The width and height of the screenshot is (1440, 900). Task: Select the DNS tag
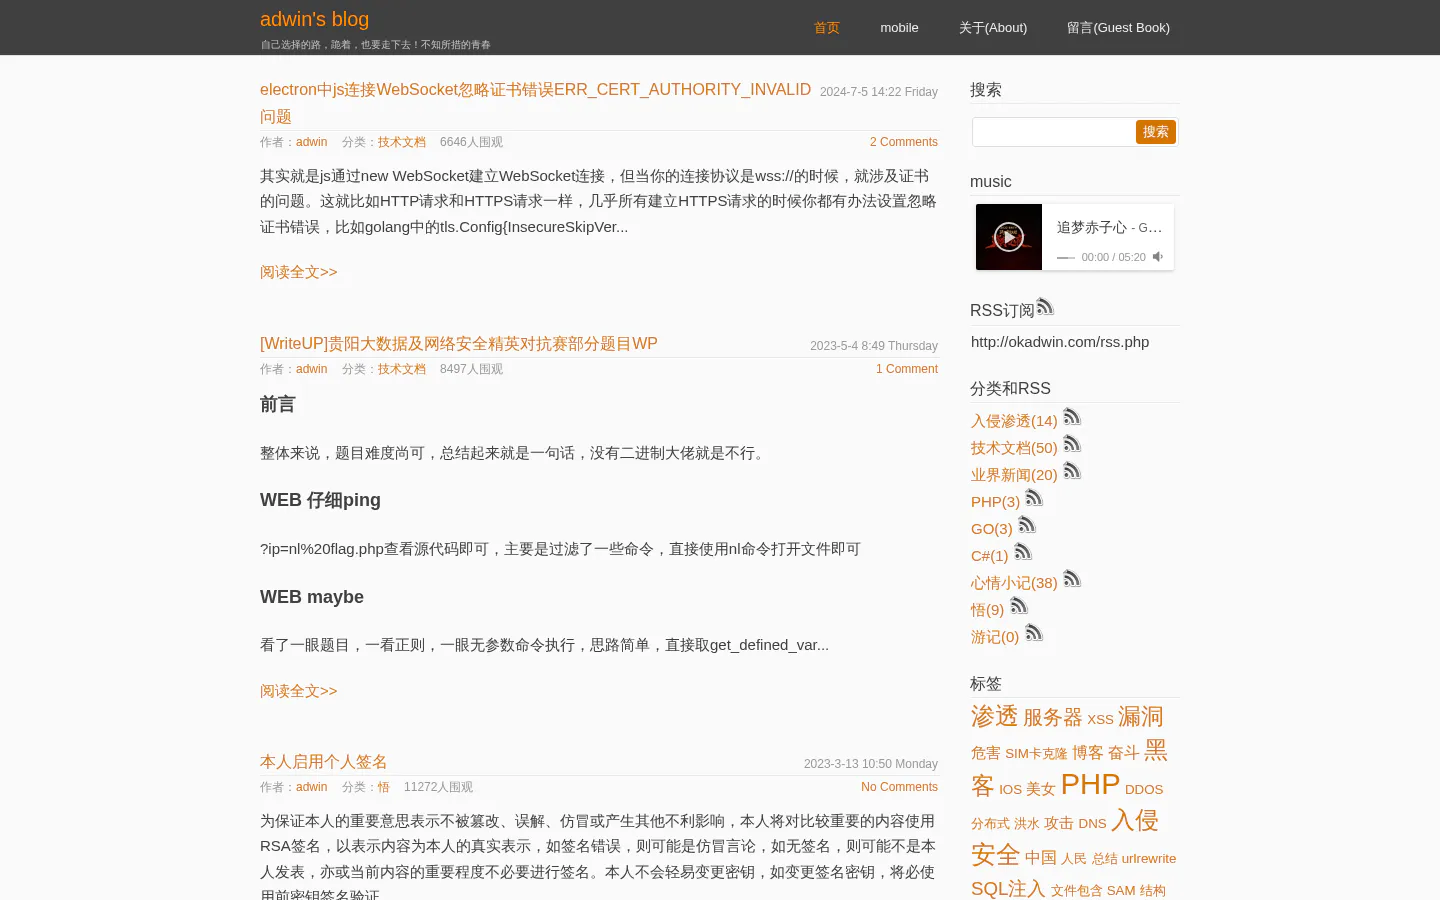point(1092,824)
